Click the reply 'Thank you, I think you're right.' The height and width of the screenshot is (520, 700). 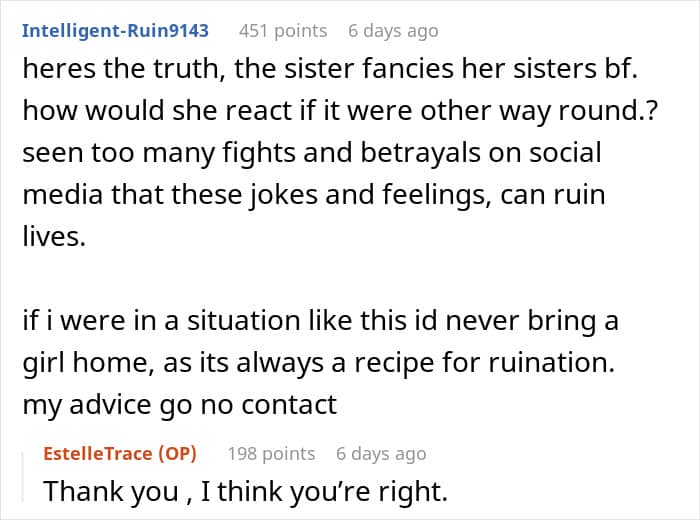tap(246, 492)
